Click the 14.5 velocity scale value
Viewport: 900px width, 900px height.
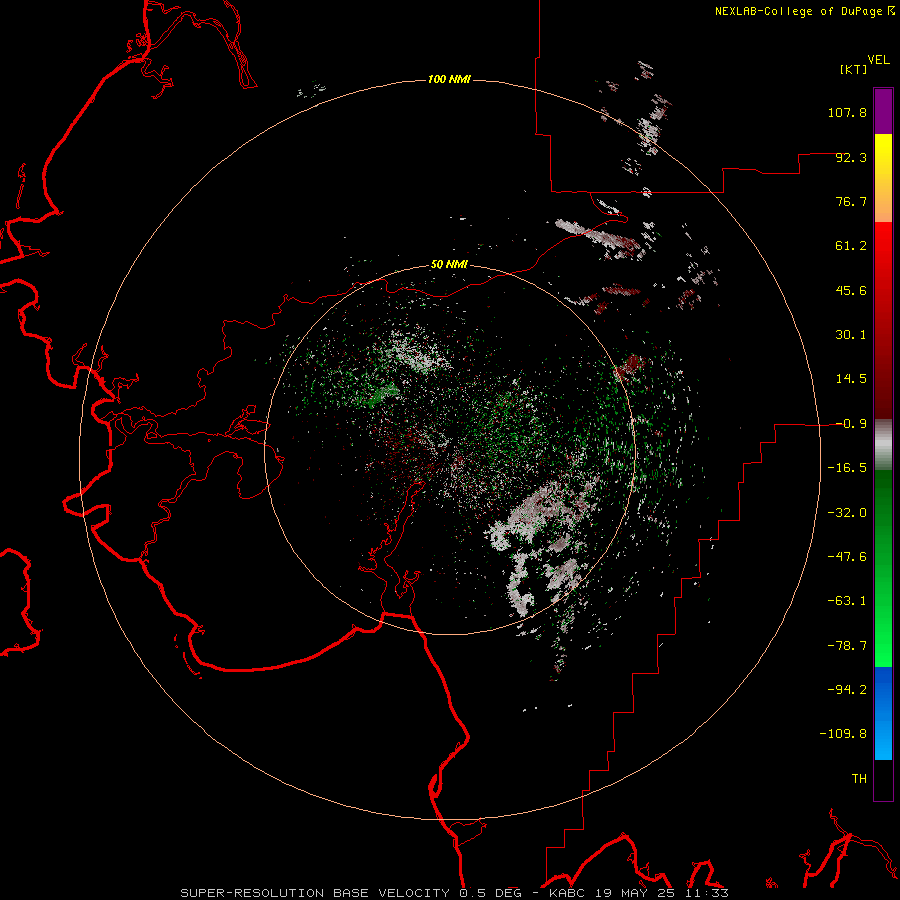click(851, 379)
